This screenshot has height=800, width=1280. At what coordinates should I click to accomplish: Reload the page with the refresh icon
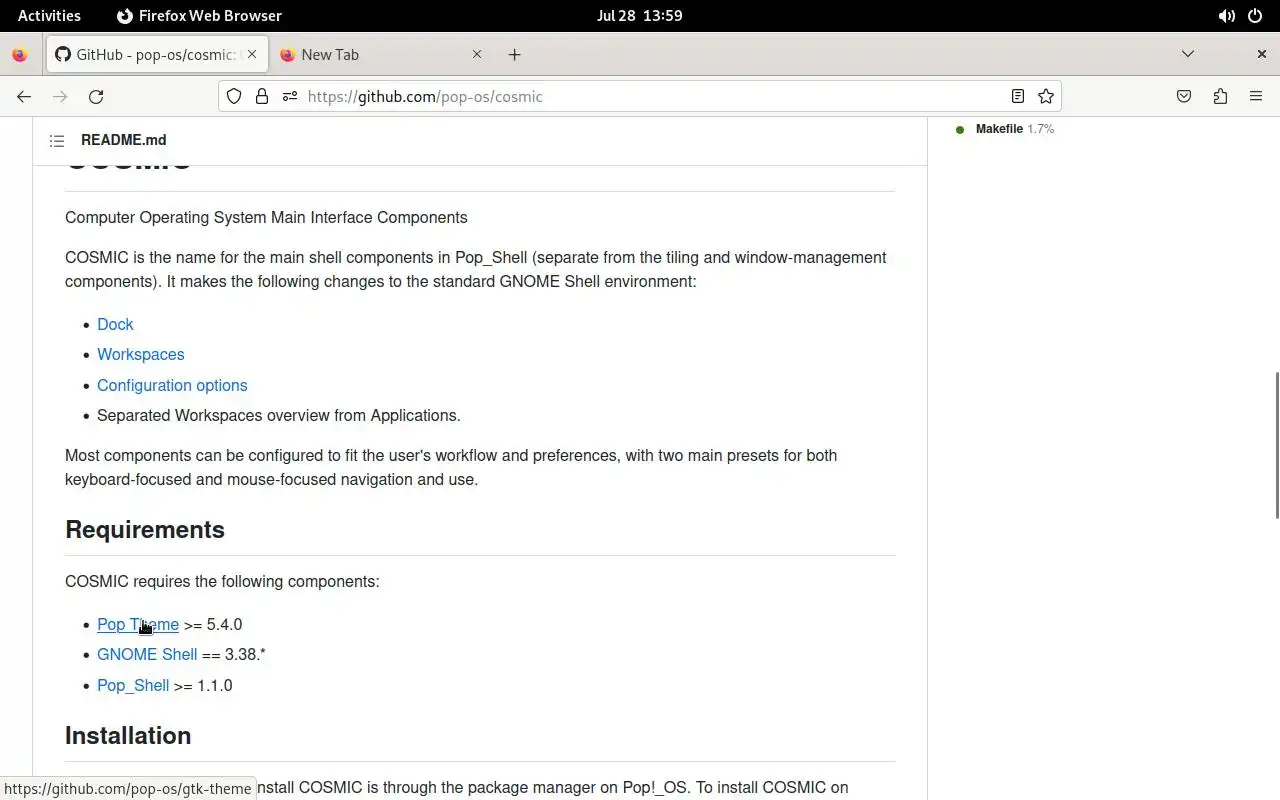pos(96,97)
